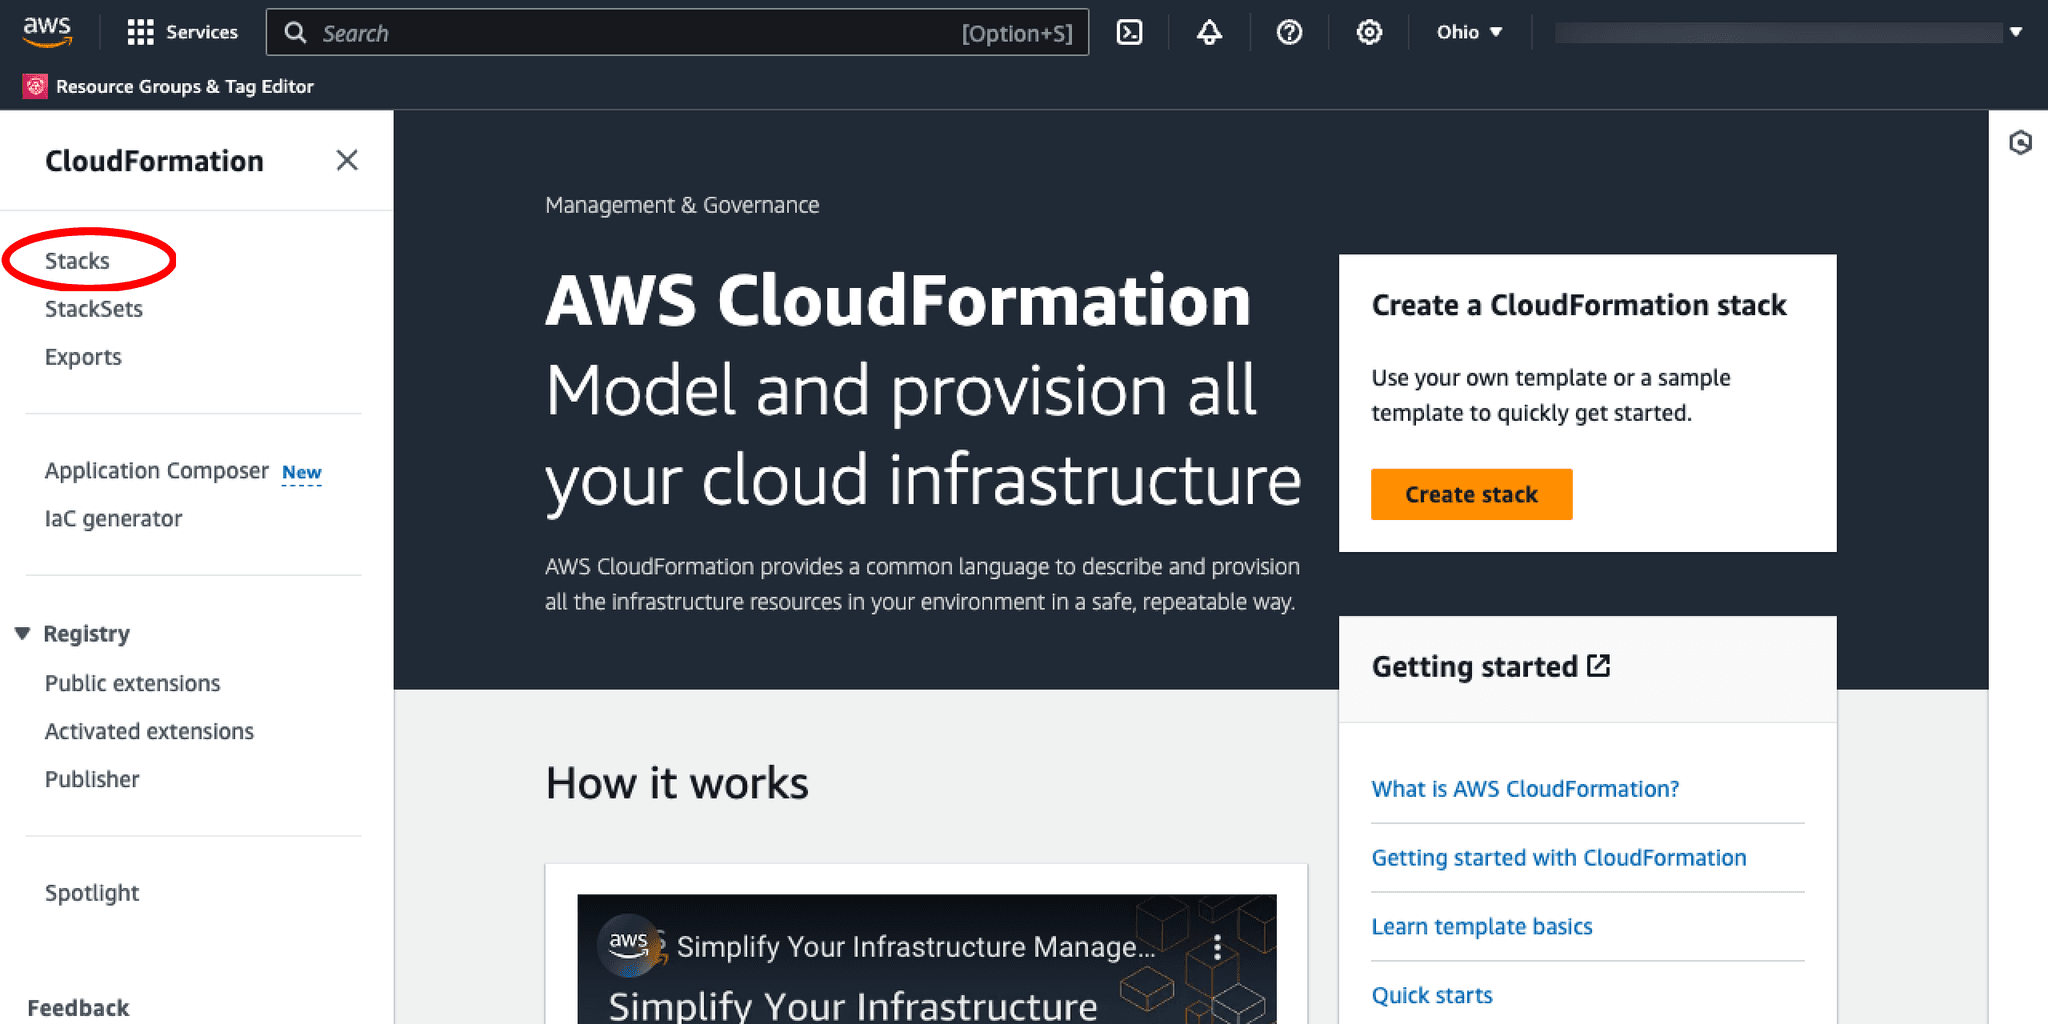Collapse the Registry section
Screen dimensions: 2048x1024
(23, 633)
